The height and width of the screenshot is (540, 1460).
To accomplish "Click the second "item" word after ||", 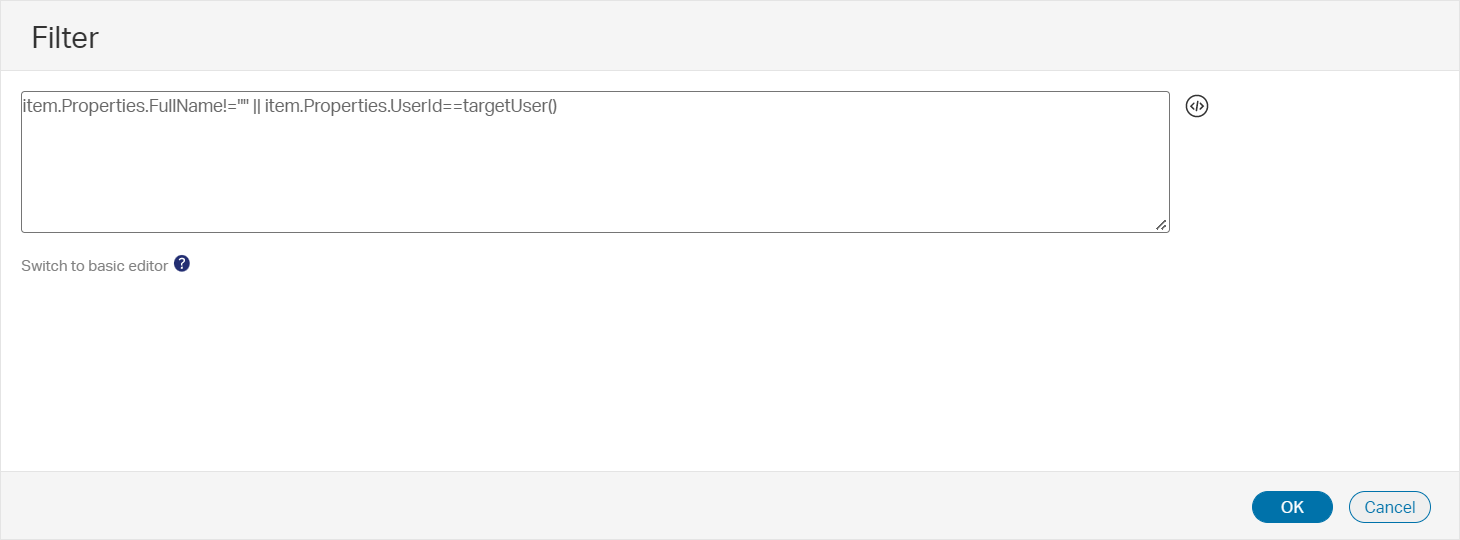I will coord(281,106).
